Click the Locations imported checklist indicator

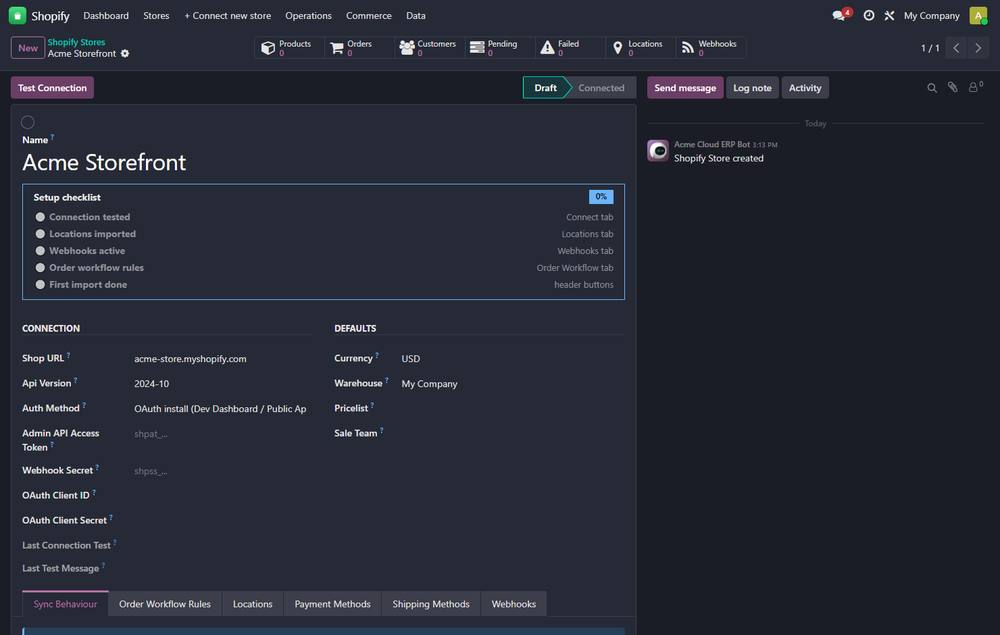[x=40, y=234]
